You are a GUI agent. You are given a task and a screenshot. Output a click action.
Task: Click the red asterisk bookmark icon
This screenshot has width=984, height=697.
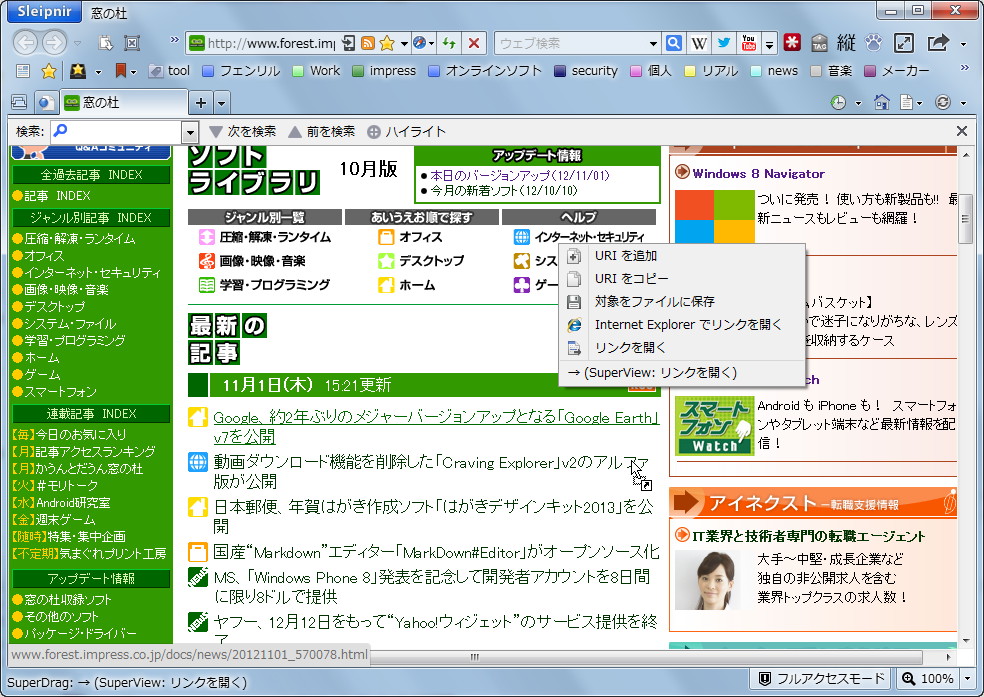[x=792, y=44]
